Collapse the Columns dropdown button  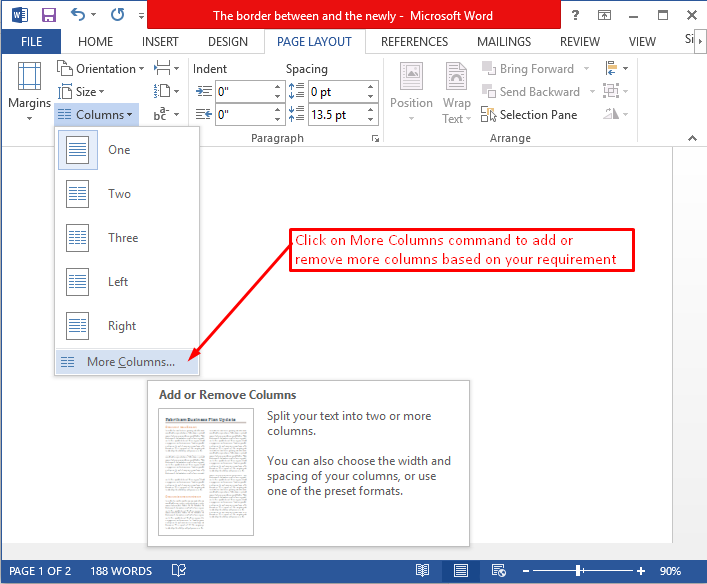(x=96, y=115)
